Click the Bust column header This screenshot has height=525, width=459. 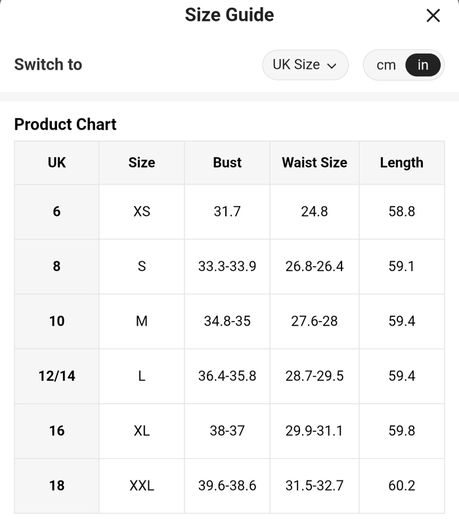tap(227, 163)
